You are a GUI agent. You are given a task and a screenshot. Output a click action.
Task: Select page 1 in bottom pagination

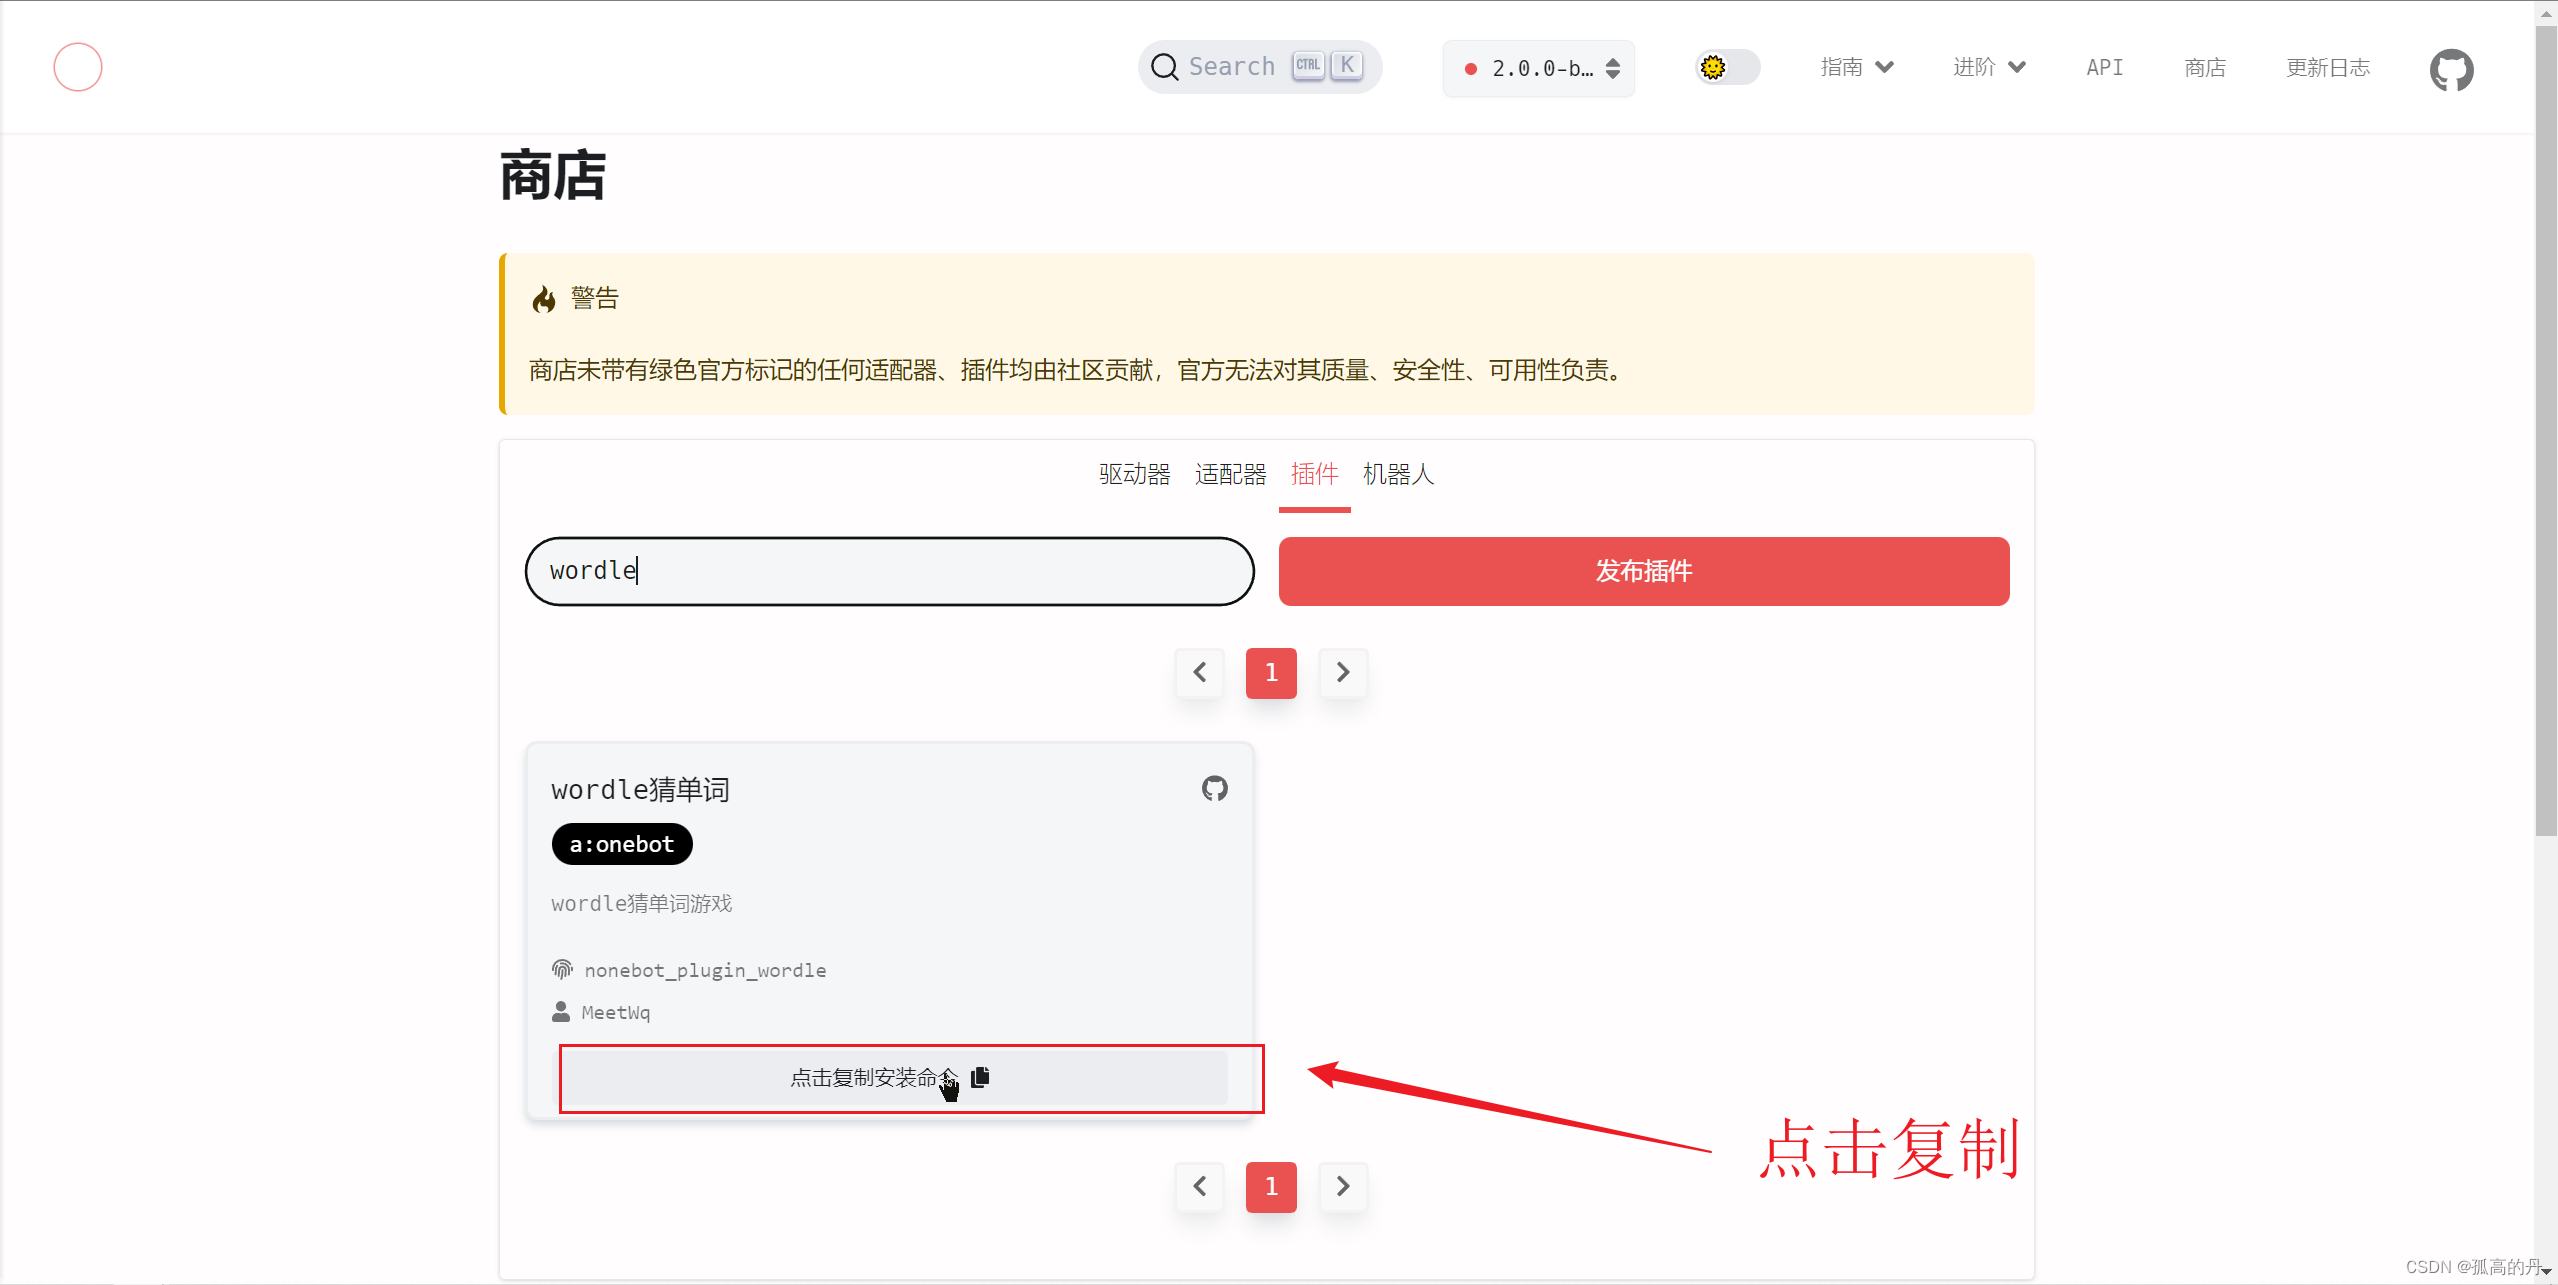(1271, 1187)
